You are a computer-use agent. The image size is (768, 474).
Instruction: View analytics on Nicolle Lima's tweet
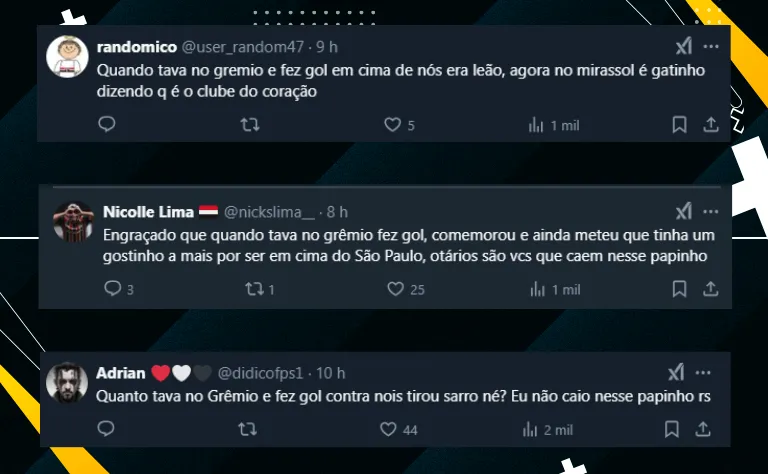coord(555,289)
